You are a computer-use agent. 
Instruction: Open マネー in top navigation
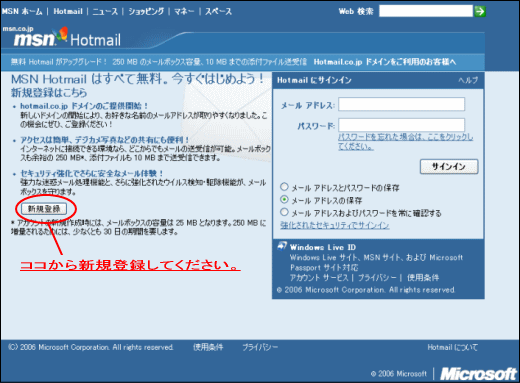184,11
